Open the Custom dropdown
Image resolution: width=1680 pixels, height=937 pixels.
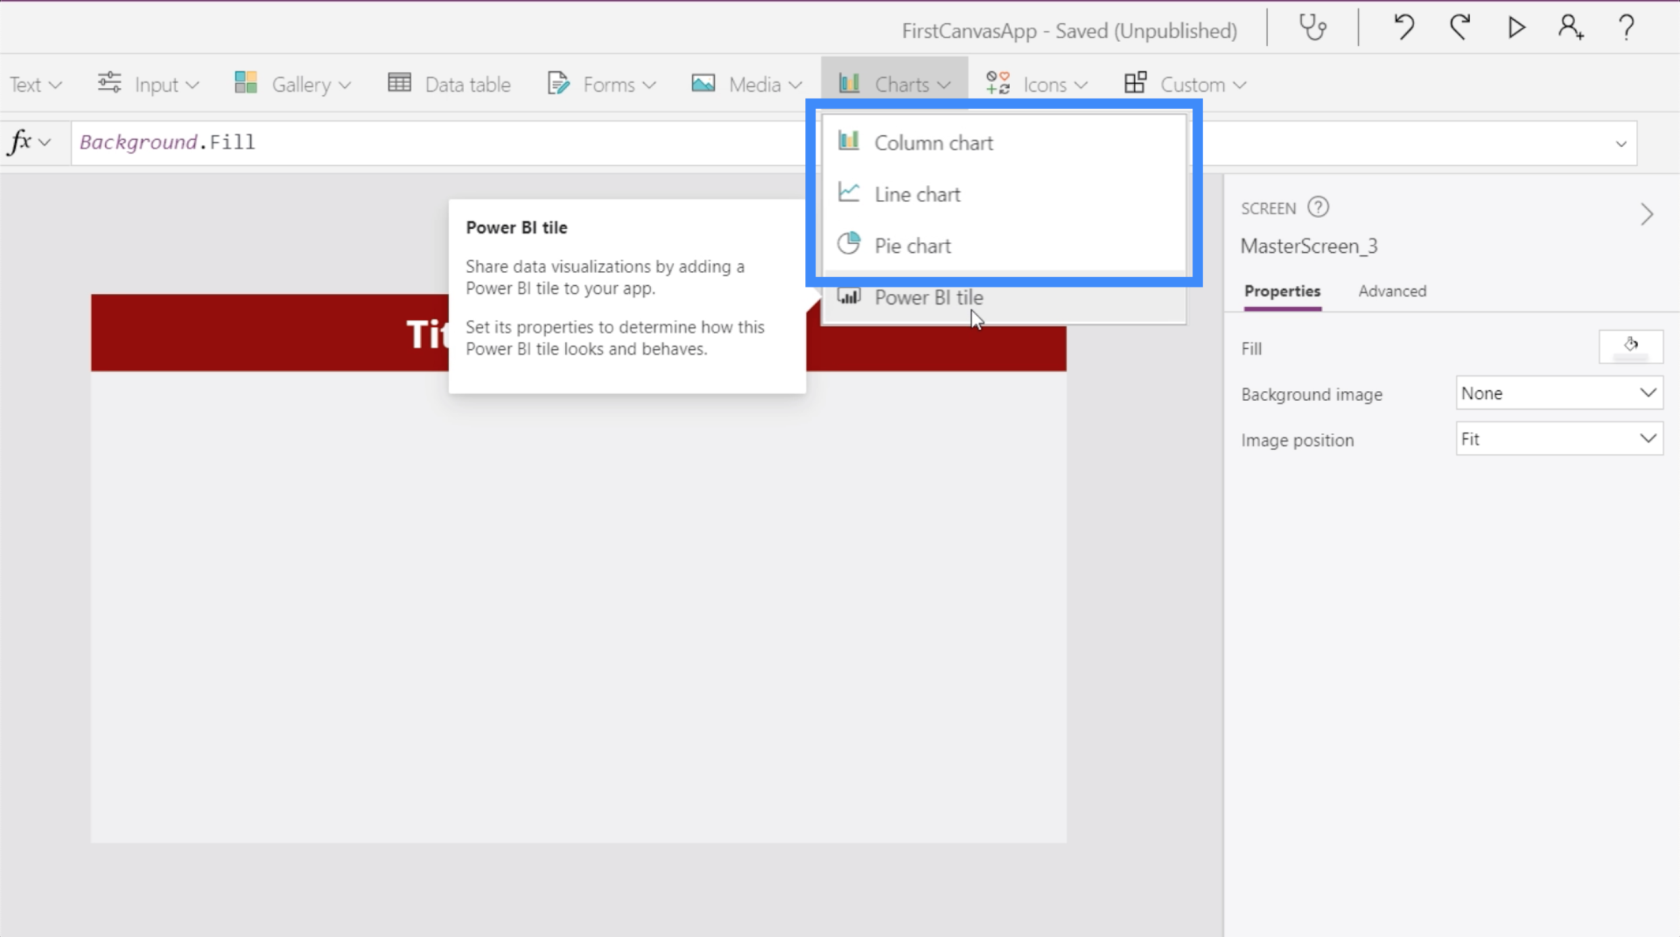coord(1185,85)
